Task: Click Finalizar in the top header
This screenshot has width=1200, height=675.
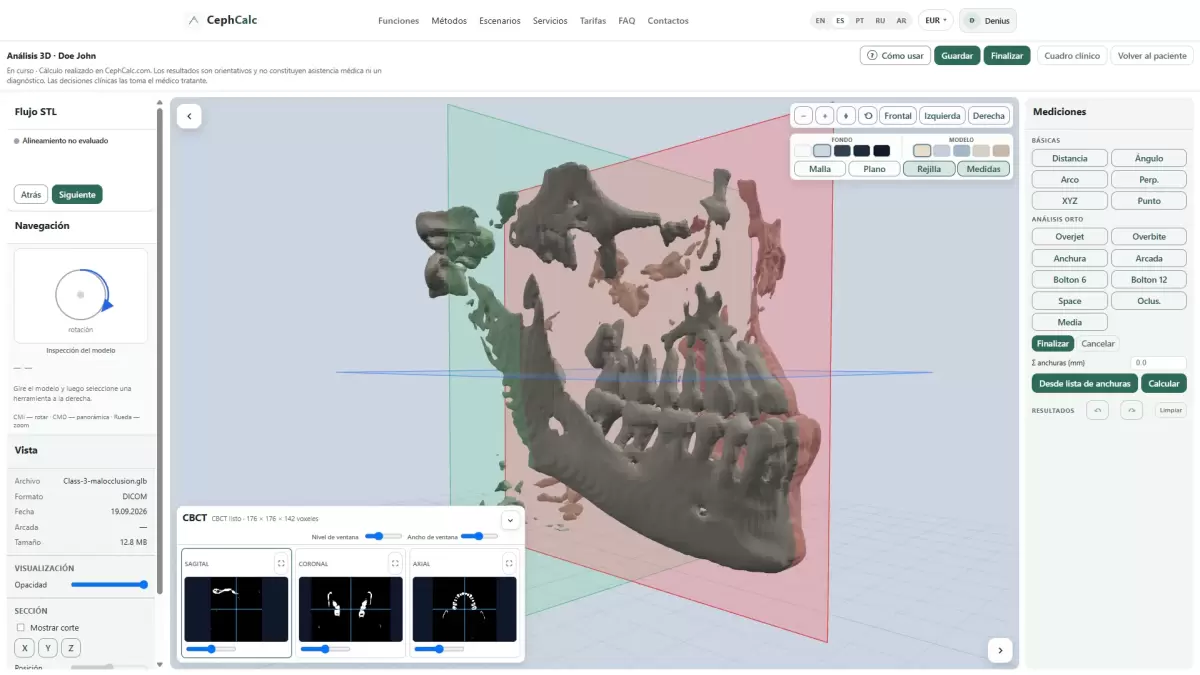Action: coord(1007,56)
